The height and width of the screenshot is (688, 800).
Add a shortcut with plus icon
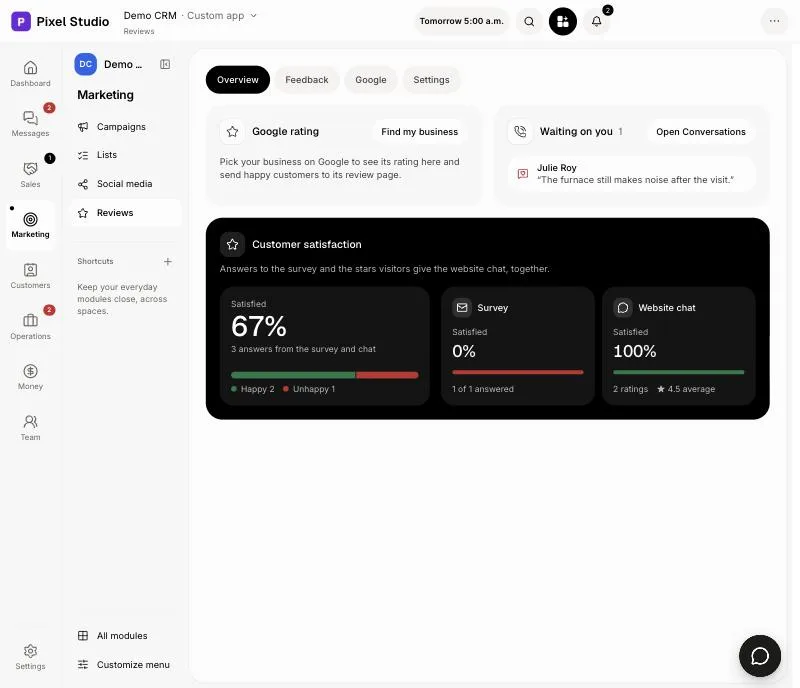167,261
